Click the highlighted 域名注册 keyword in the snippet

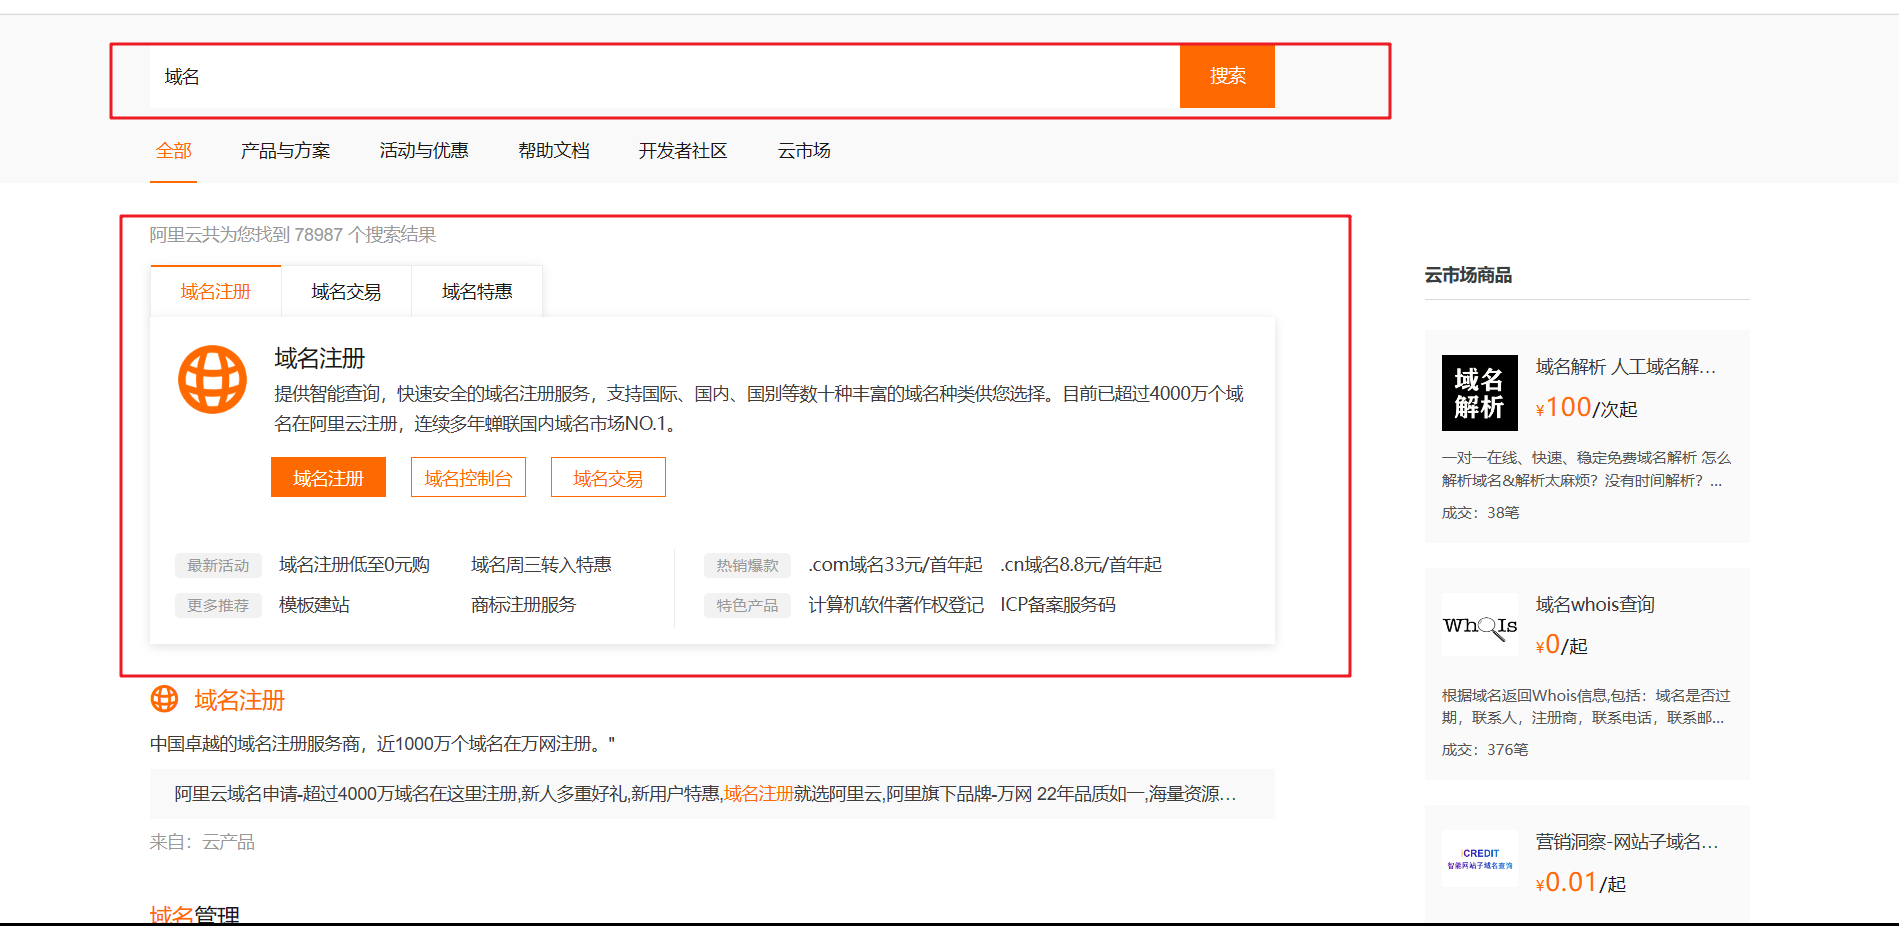pos(758,794)
